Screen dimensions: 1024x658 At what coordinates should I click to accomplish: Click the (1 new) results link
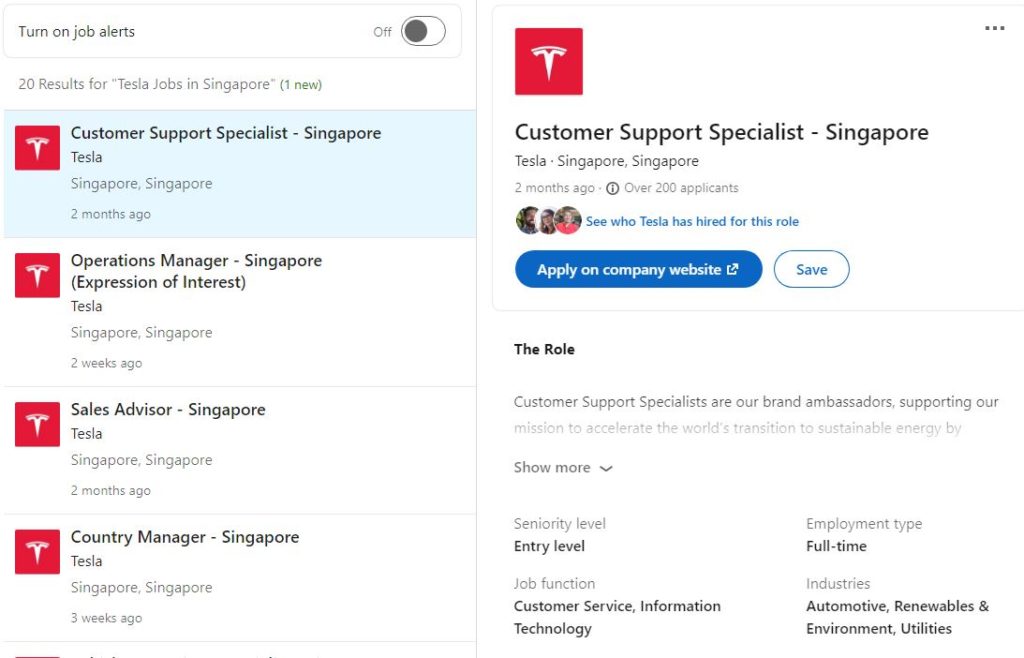point(299,84)
